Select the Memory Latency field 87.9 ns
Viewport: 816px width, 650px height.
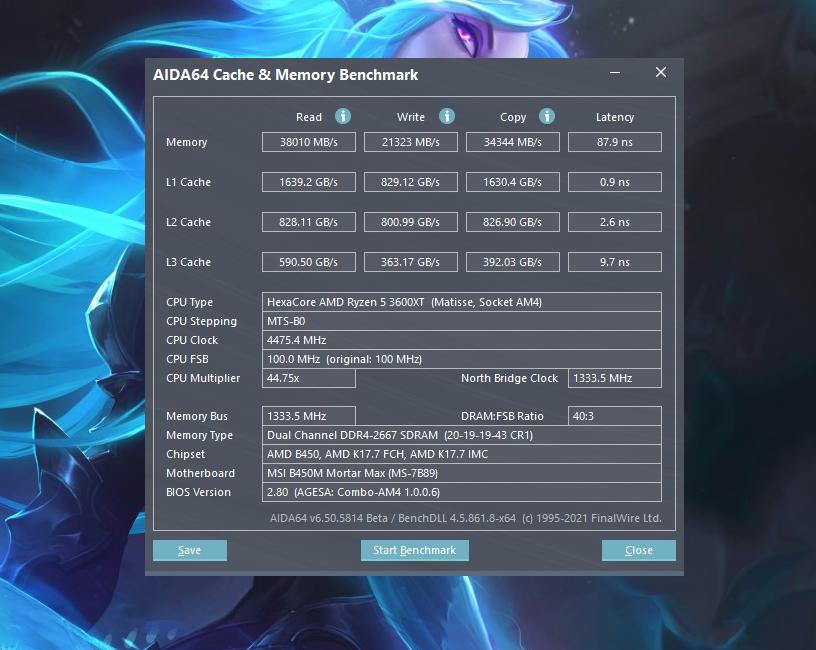(614, 142)
